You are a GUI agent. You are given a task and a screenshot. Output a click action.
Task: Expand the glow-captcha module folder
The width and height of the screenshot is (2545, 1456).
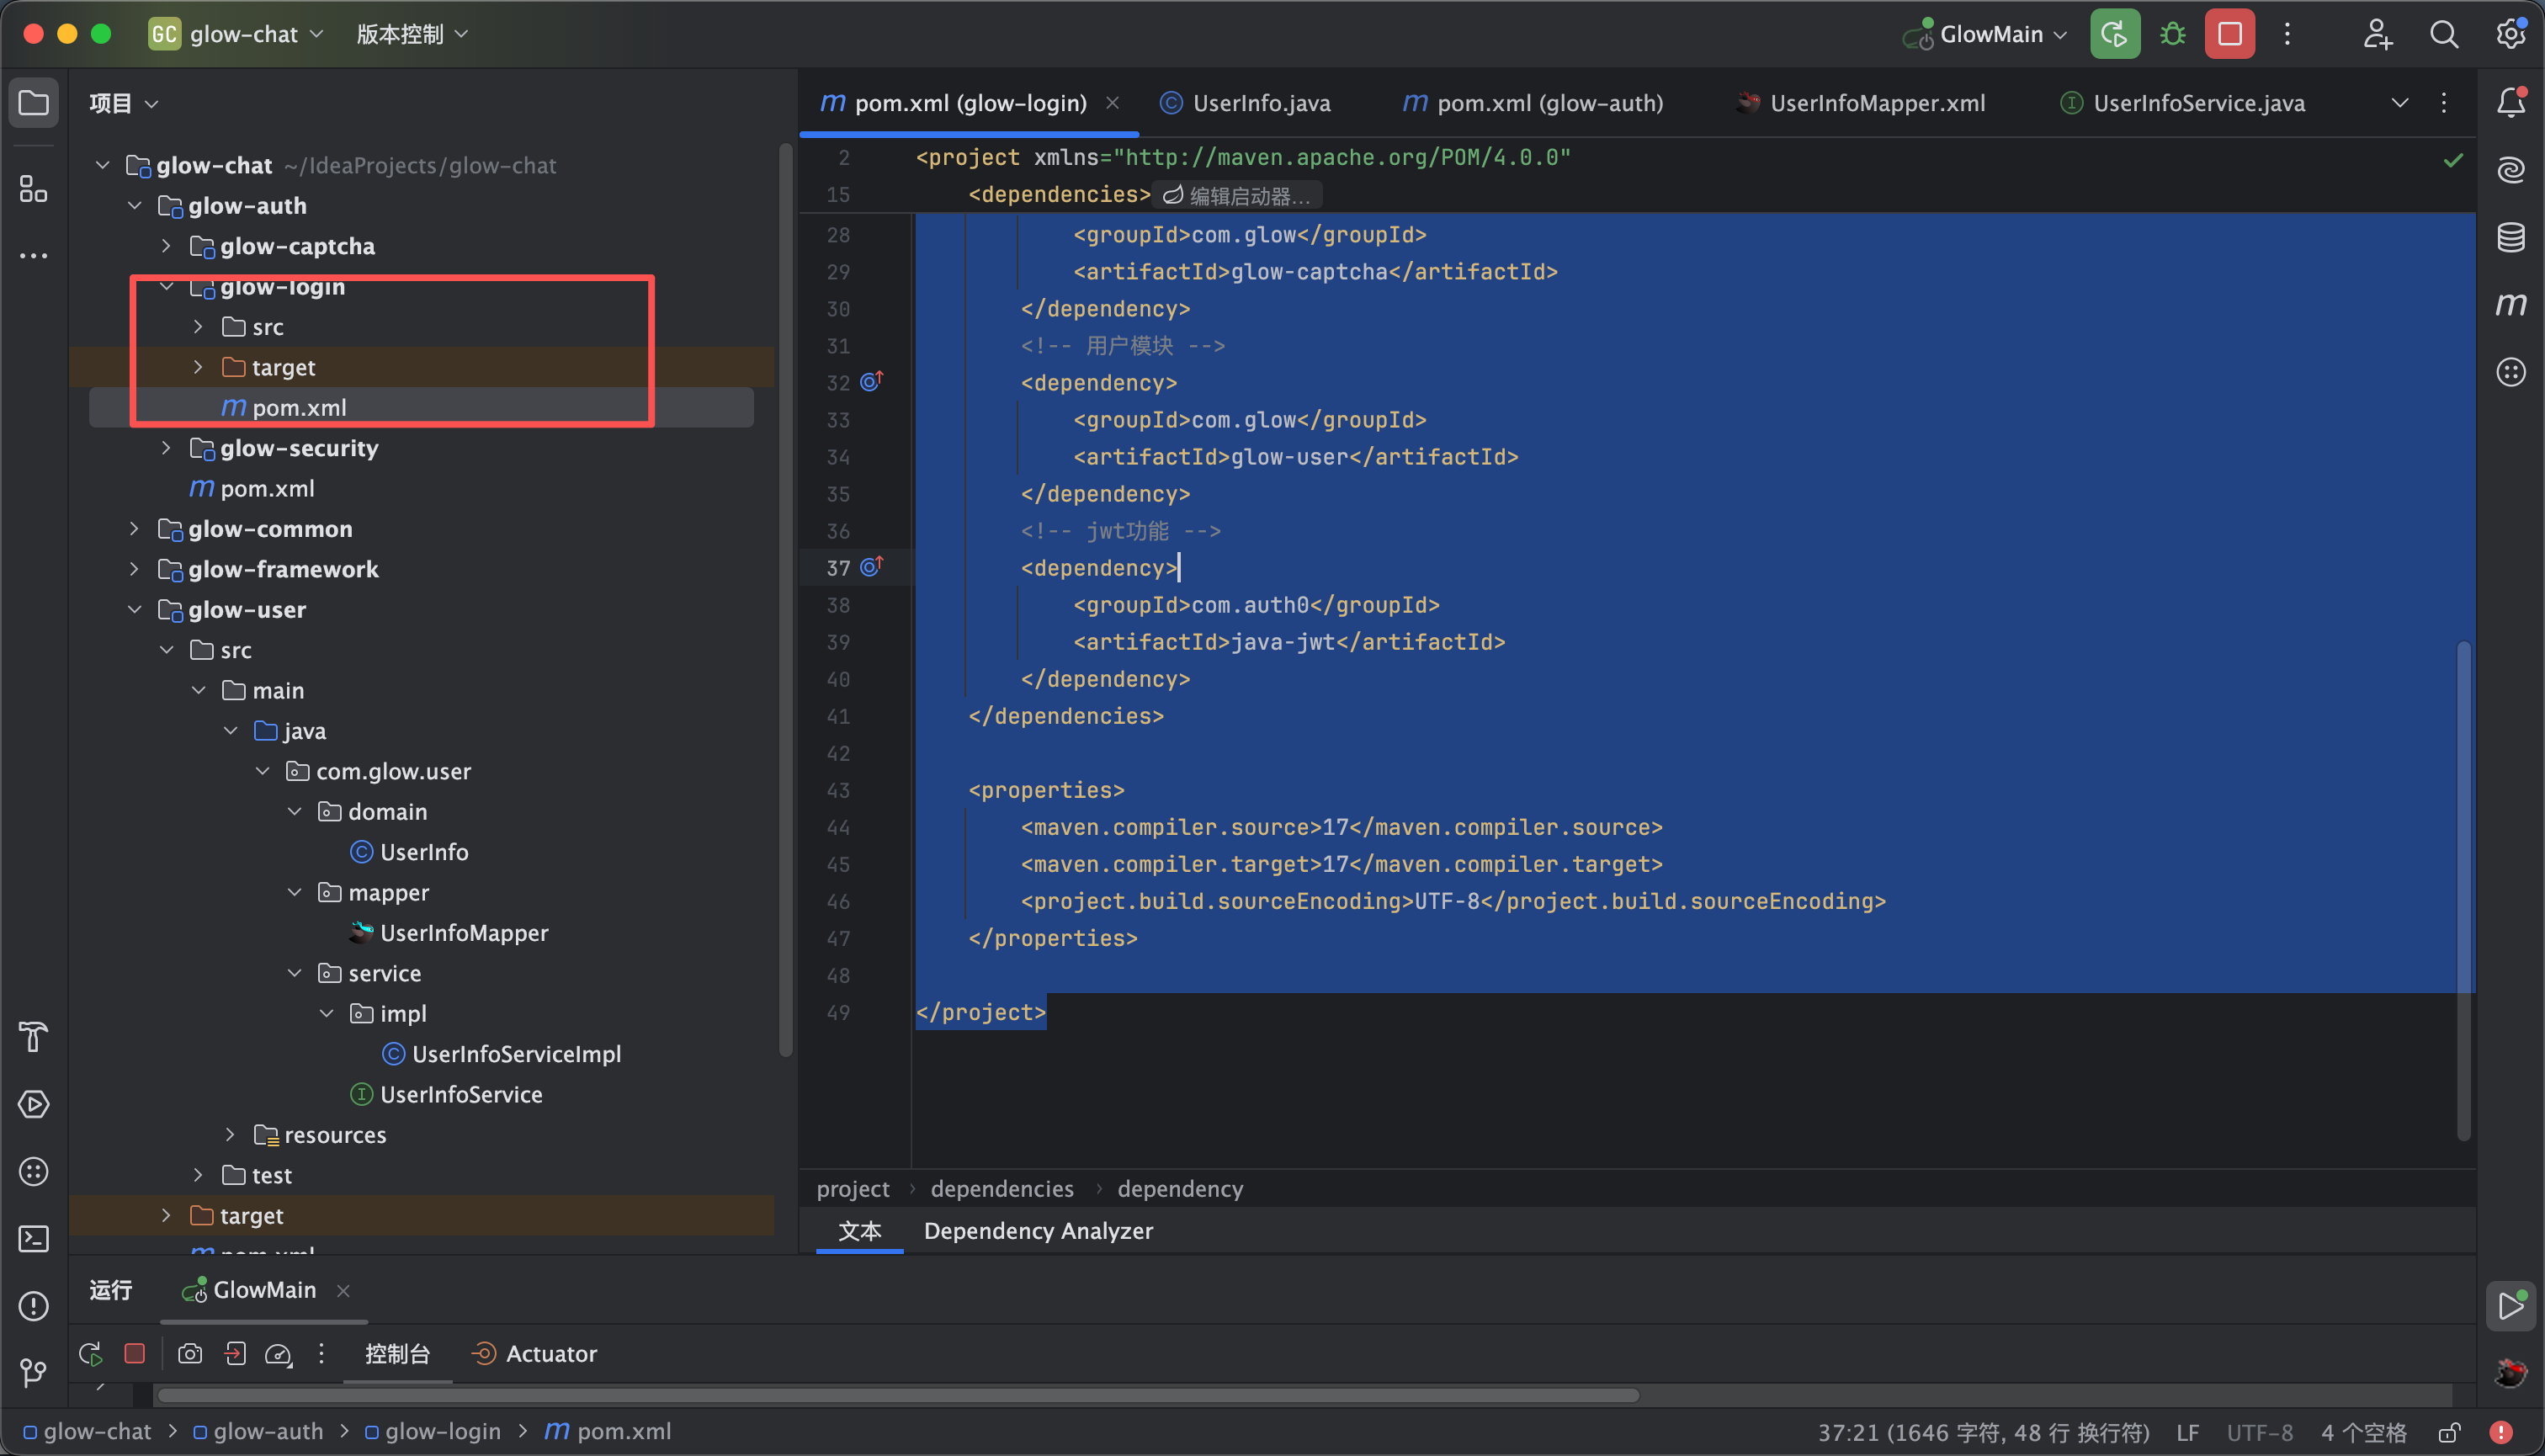click(x=166, y=246)
